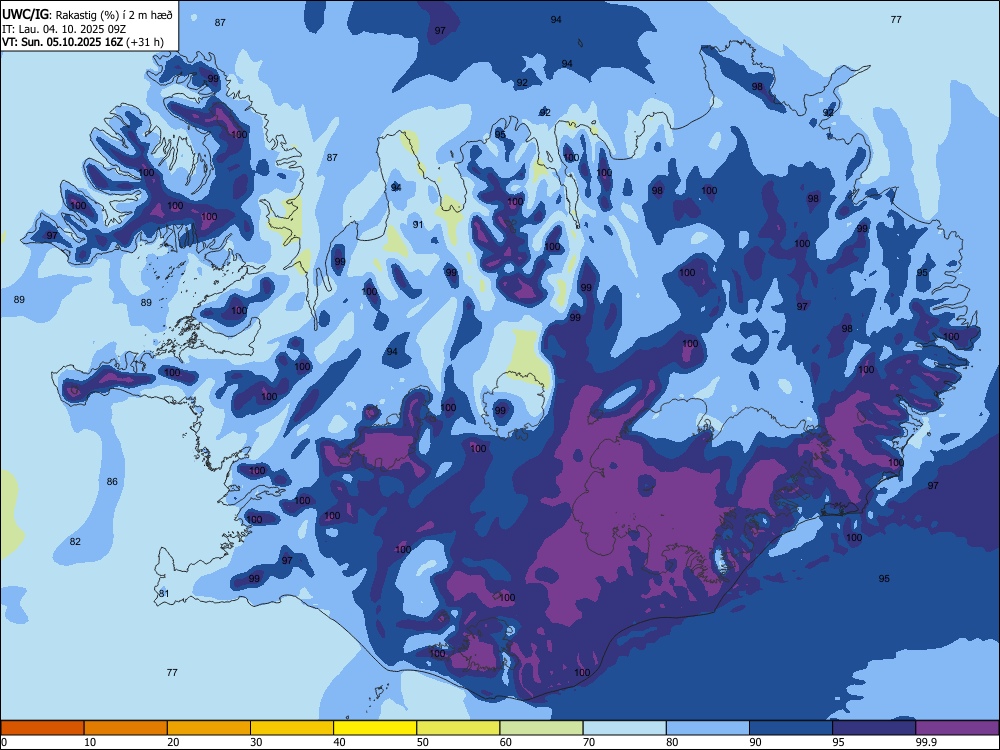Click the medium blue 90–95 legend swatch
This screenshot has height=750, width=1000.
791,728
